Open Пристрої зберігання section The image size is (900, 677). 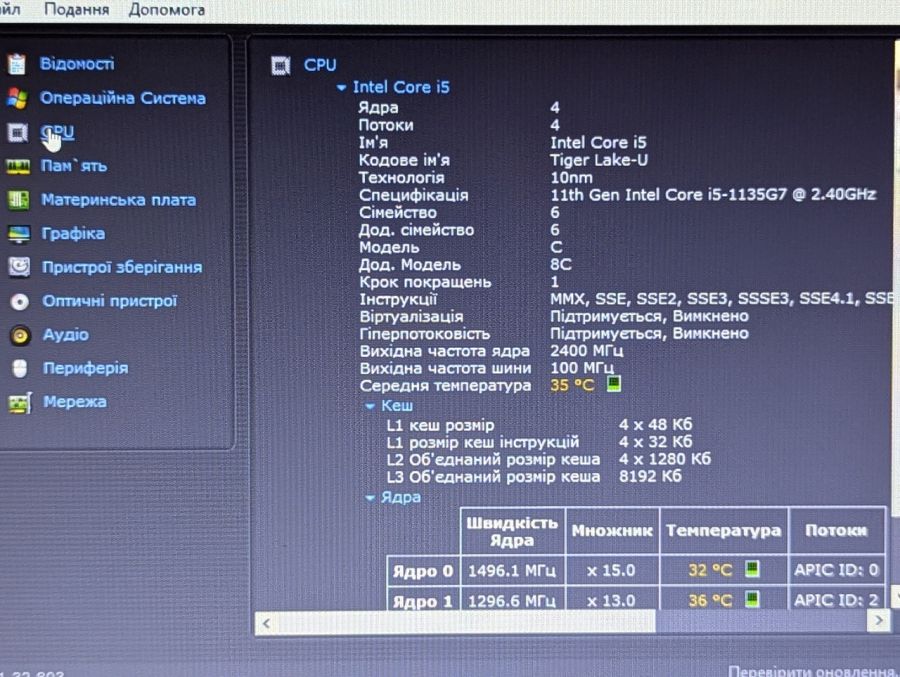[122, 267]
